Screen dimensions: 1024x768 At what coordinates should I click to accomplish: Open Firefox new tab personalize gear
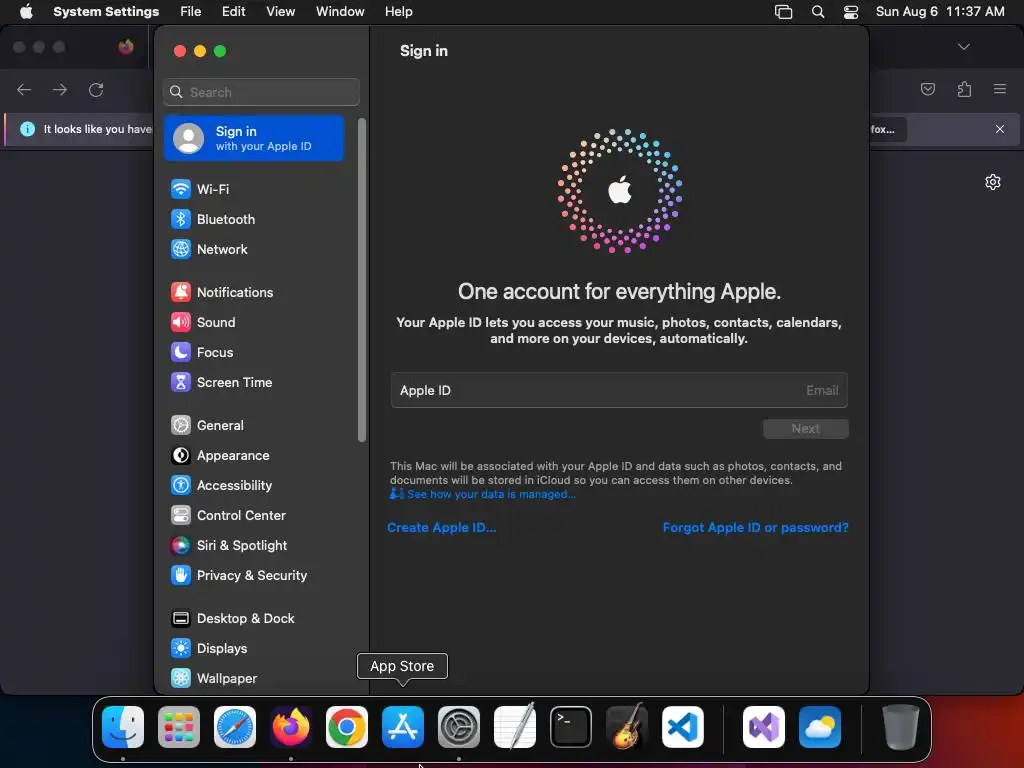coord(993,182)
